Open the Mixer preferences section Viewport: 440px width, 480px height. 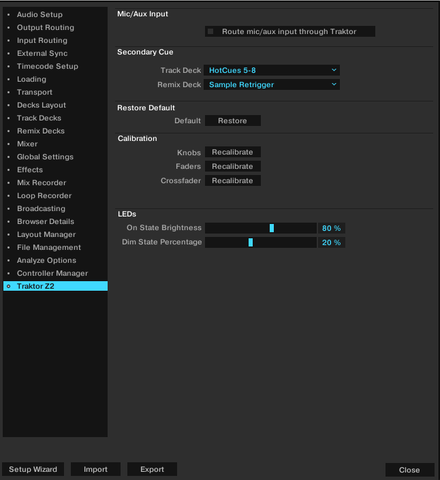coord(27,144)
